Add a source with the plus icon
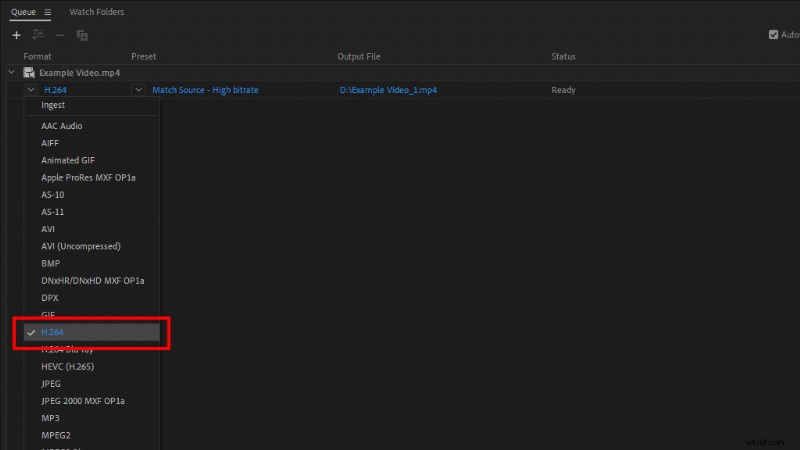Image resolution: width=800 pixels, height=450 pixels. pos(16,35)
